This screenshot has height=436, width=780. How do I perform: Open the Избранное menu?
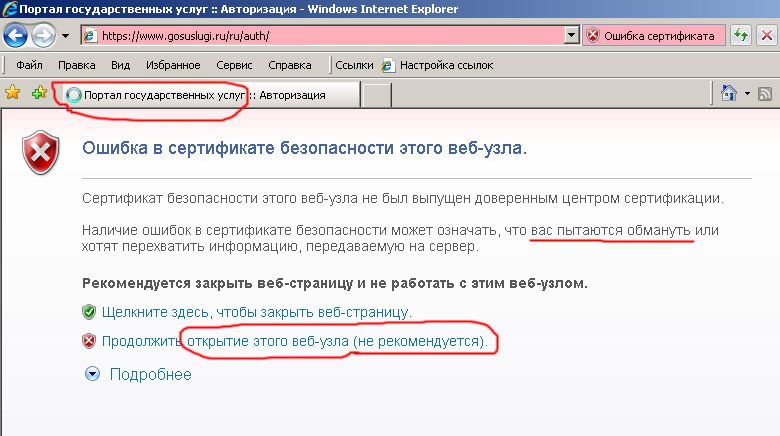[x=173, y=65]
